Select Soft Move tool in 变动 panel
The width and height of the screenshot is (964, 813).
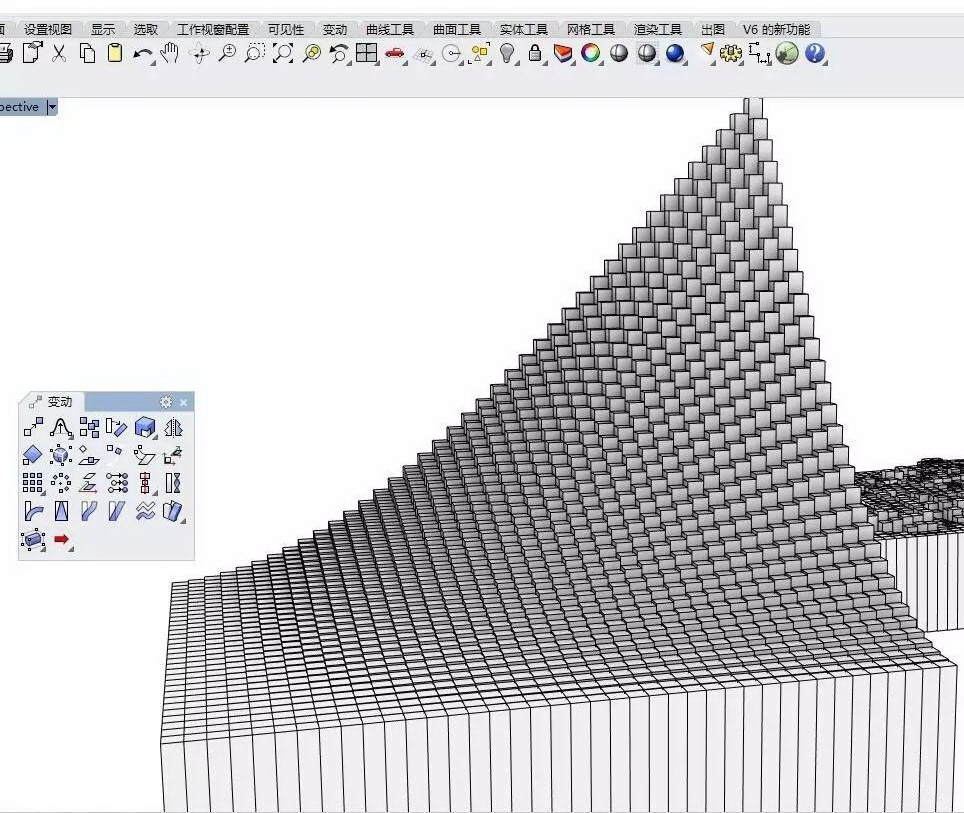coord(61,427)
